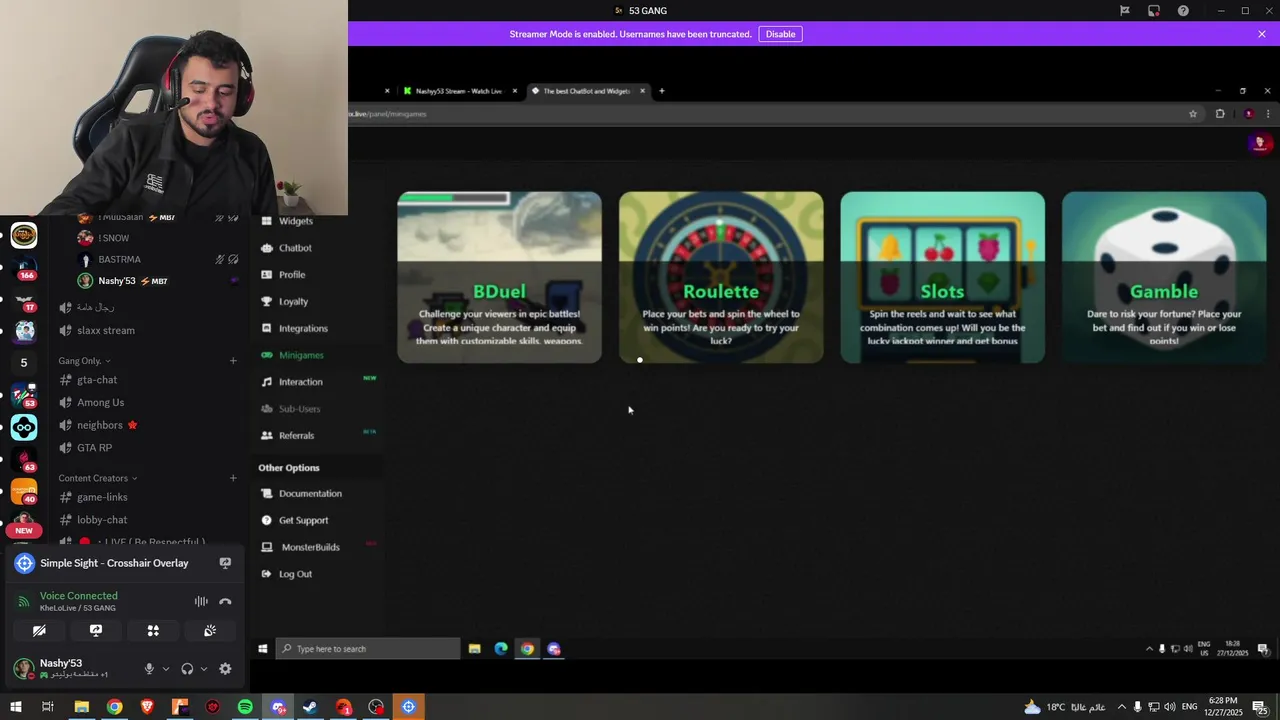This screenshot has height=720, width=1280.
Task: Create a channel in Gang Only category
Action: click(233, 361)
